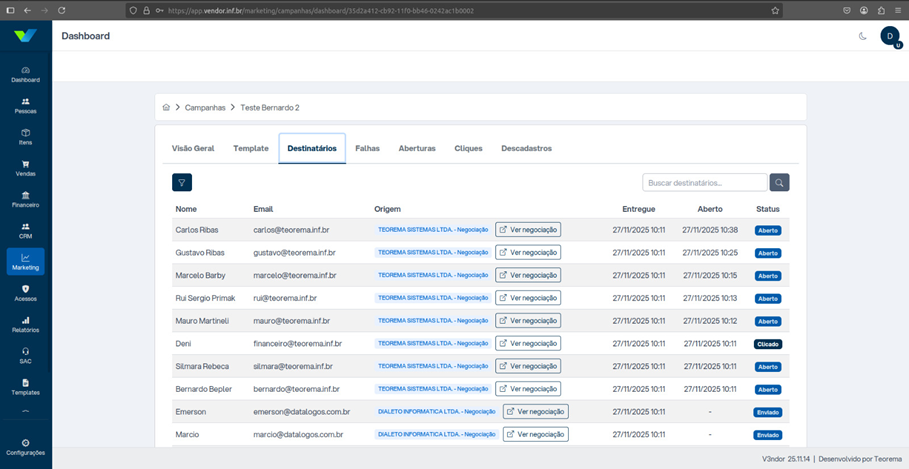This screenshot has width=909, height=469.
Task: Open the user avatar D menu
Action: tap(890, 36)
